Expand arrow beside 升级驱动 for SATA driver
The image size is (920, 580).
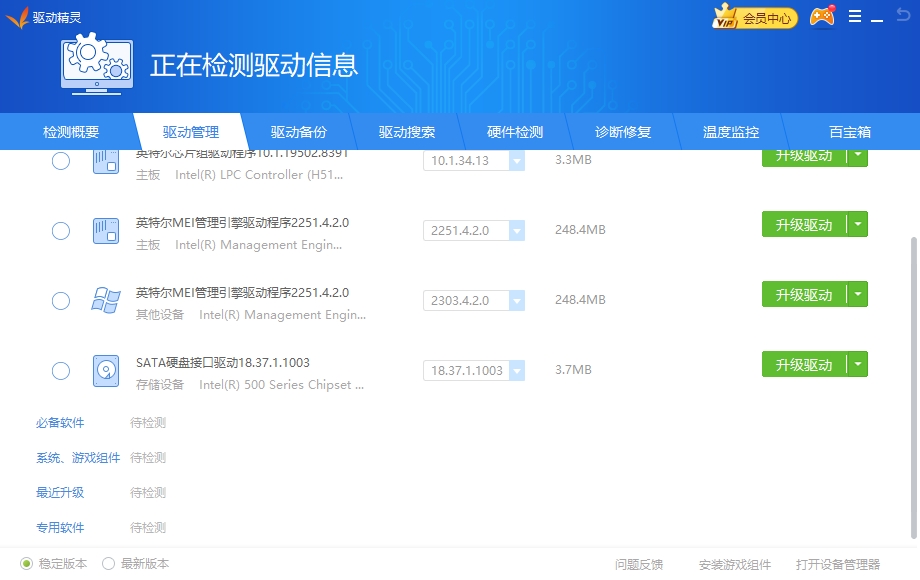[x=858, y=364]
